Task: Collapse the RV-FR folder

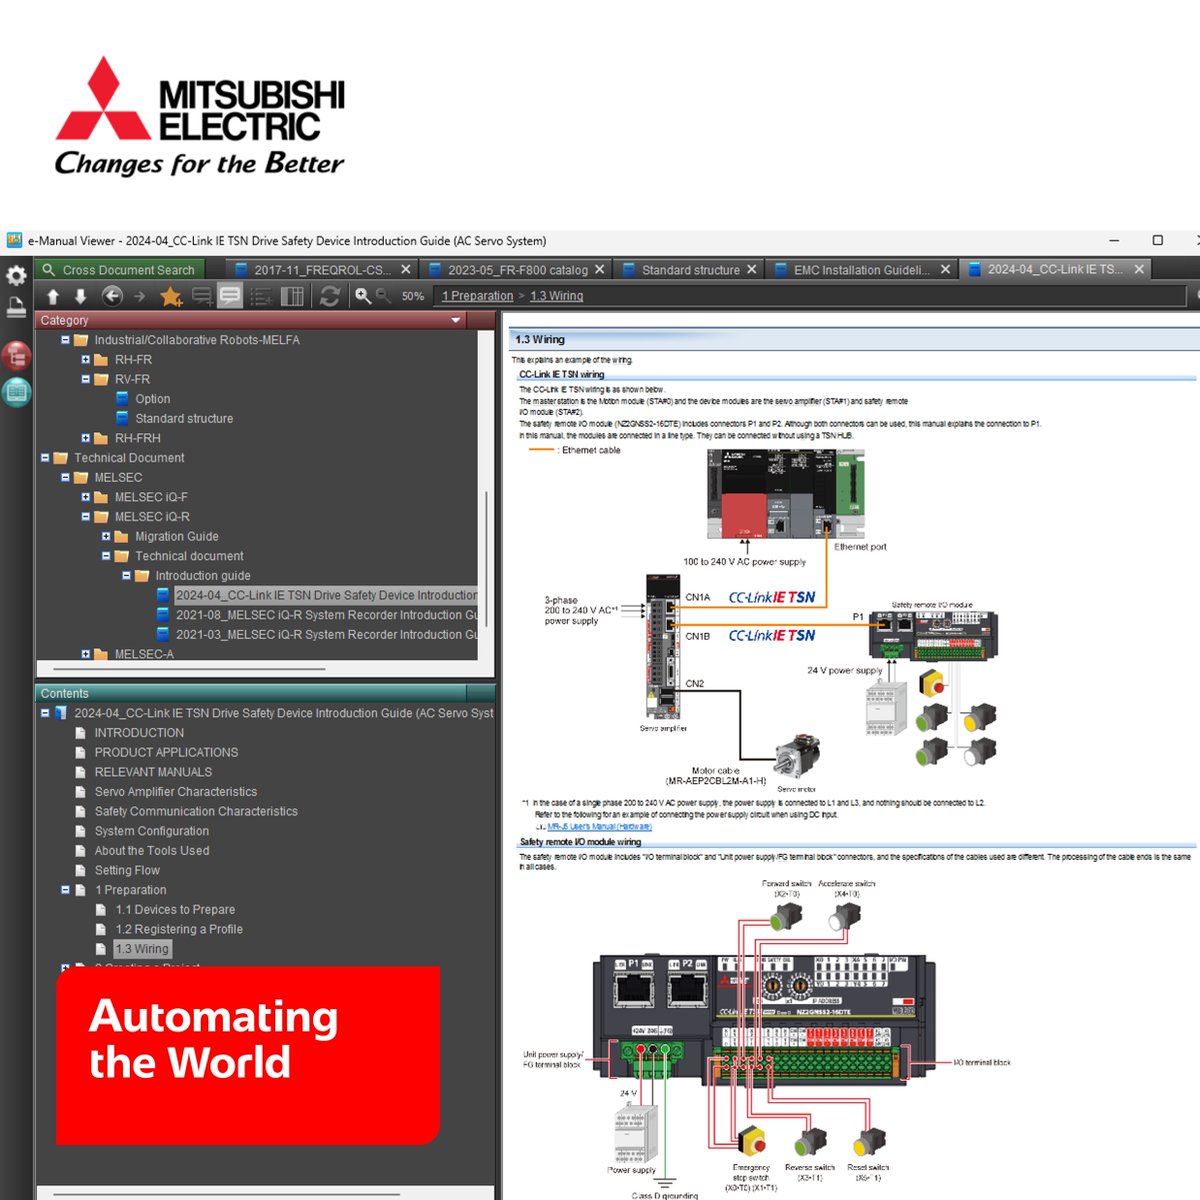Action: pyautogui.click(x=85, y=379)
